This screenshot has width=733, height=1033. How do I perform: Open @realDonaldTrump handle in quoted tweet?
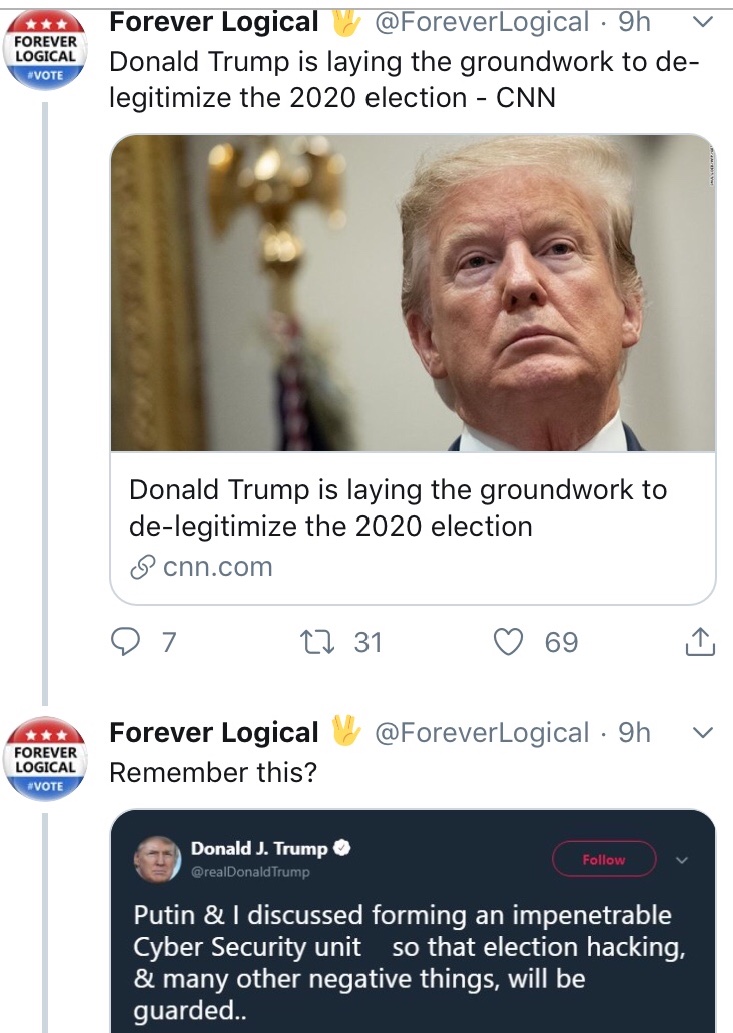coord(250,872)
